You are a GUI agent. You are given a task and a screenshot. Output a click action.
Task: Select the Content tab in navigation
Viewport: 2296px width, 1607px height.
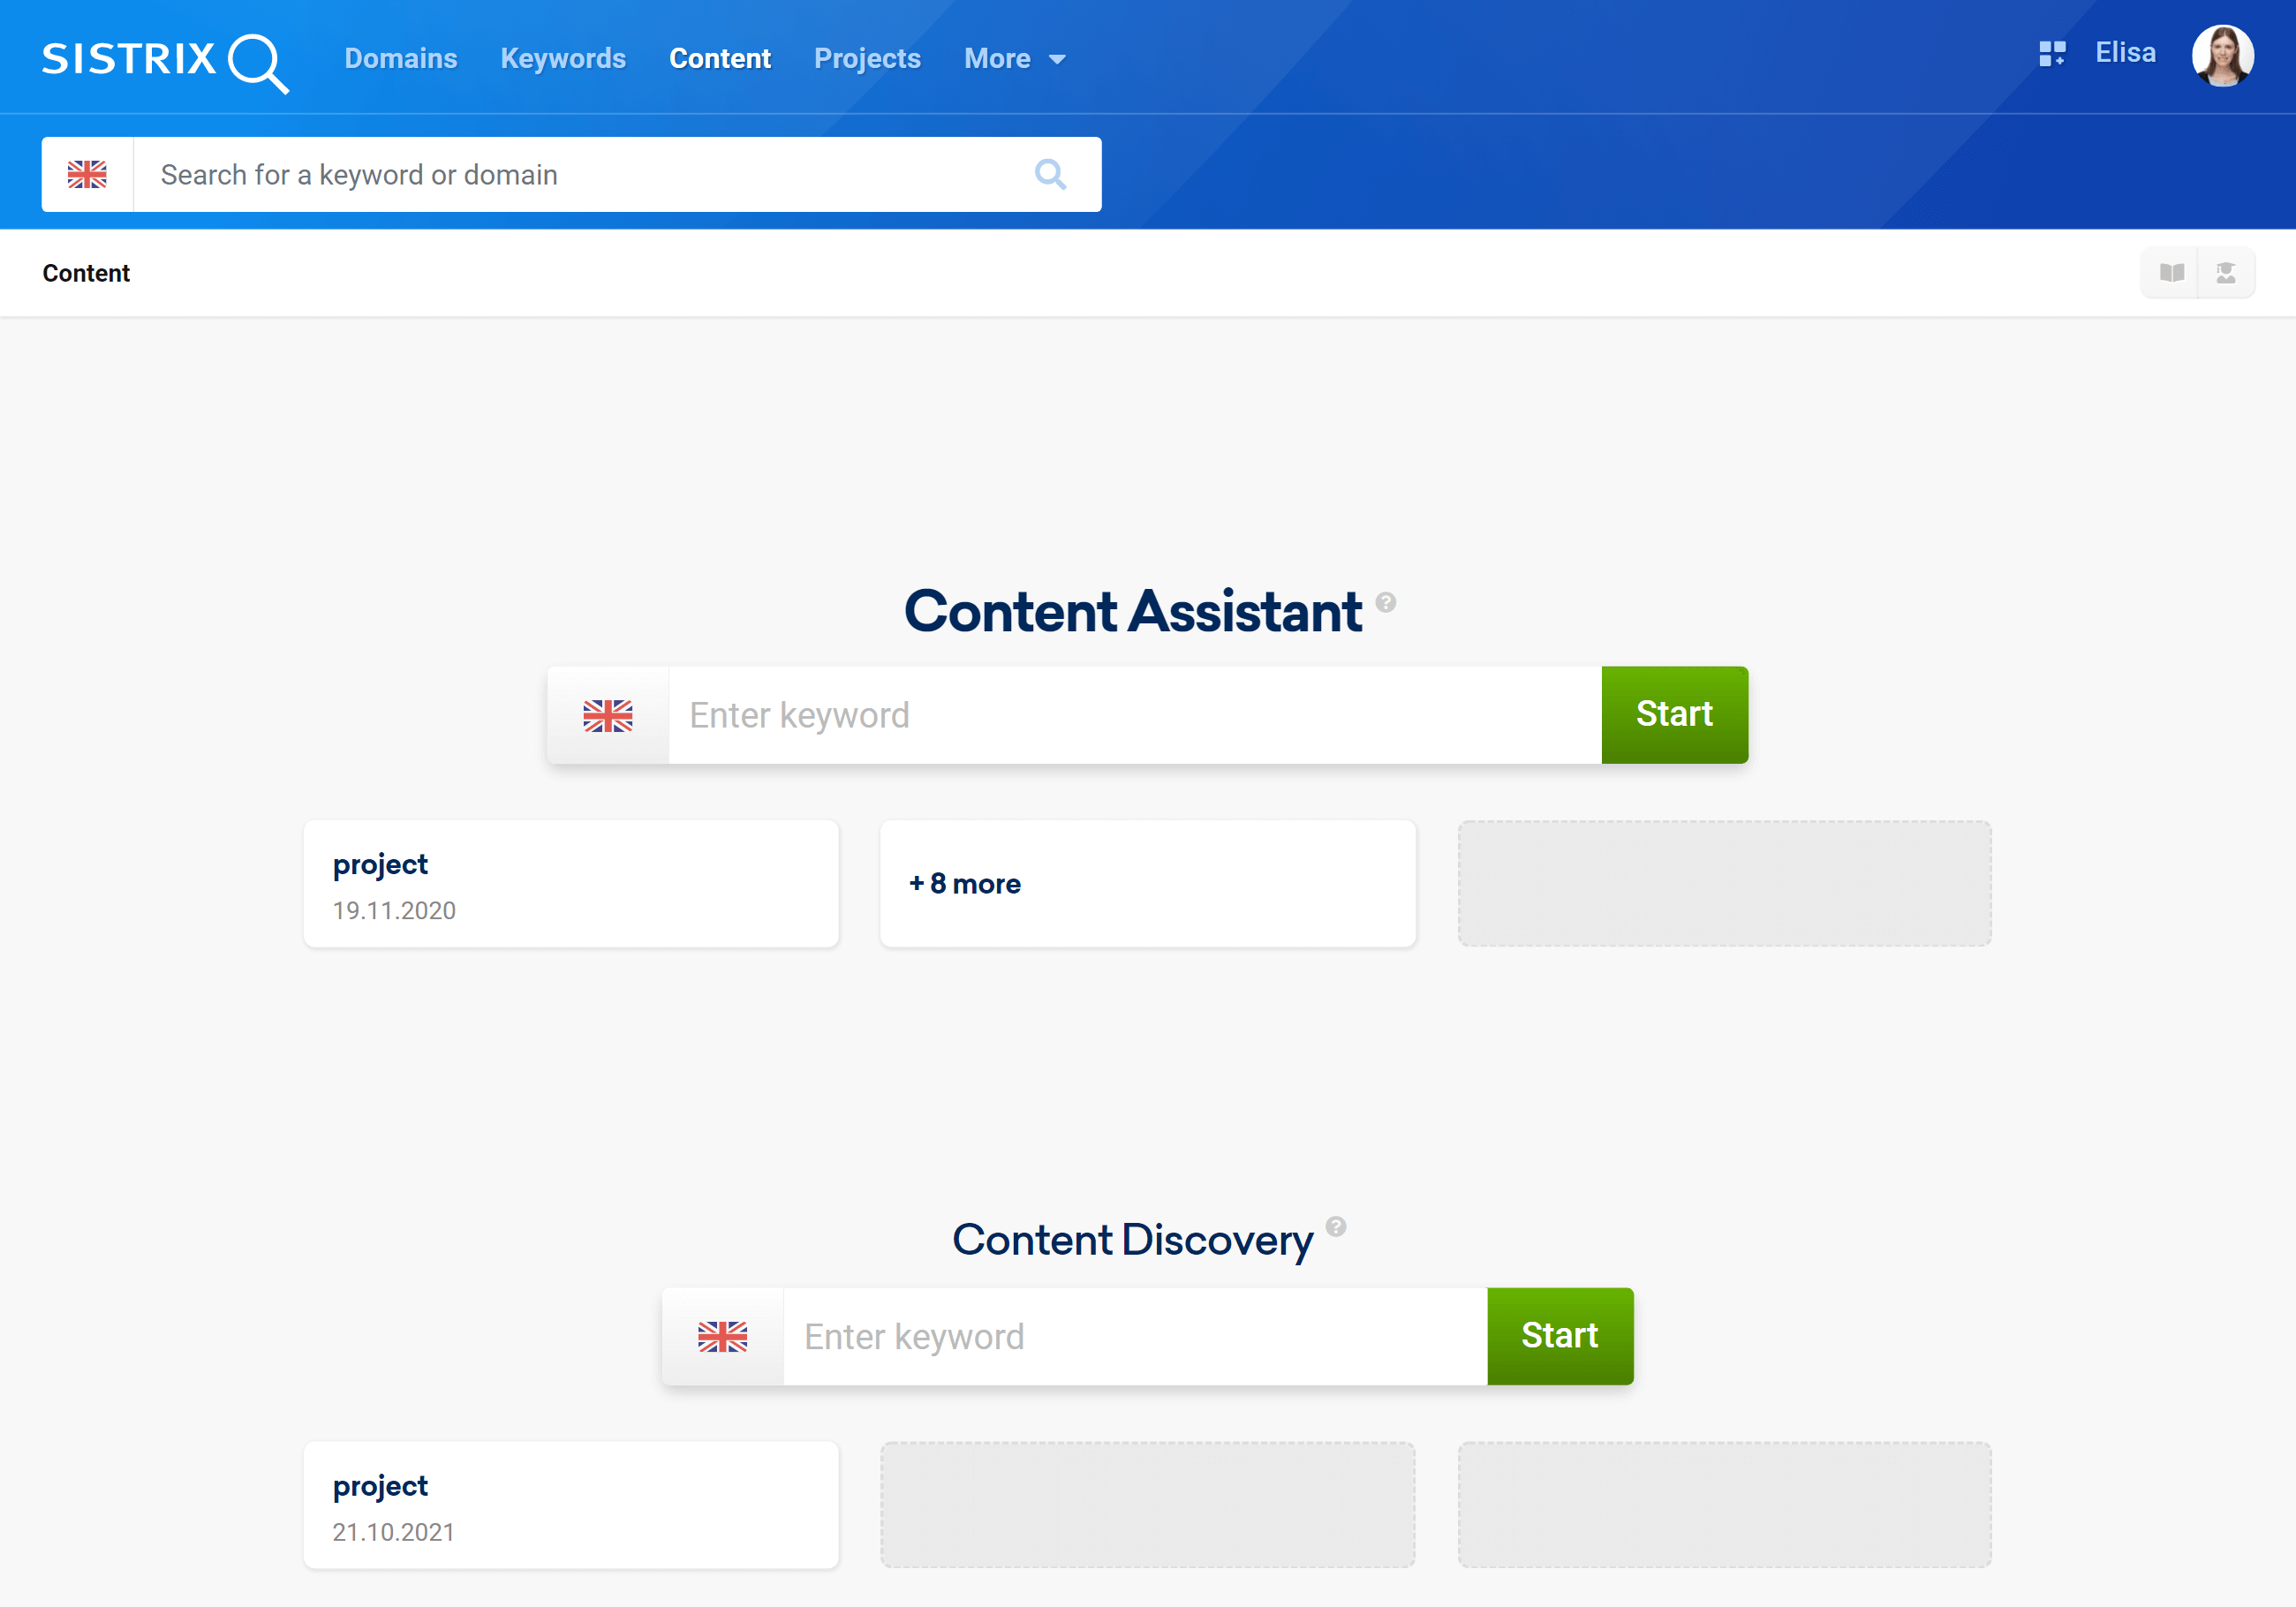(x=721, y=57)
